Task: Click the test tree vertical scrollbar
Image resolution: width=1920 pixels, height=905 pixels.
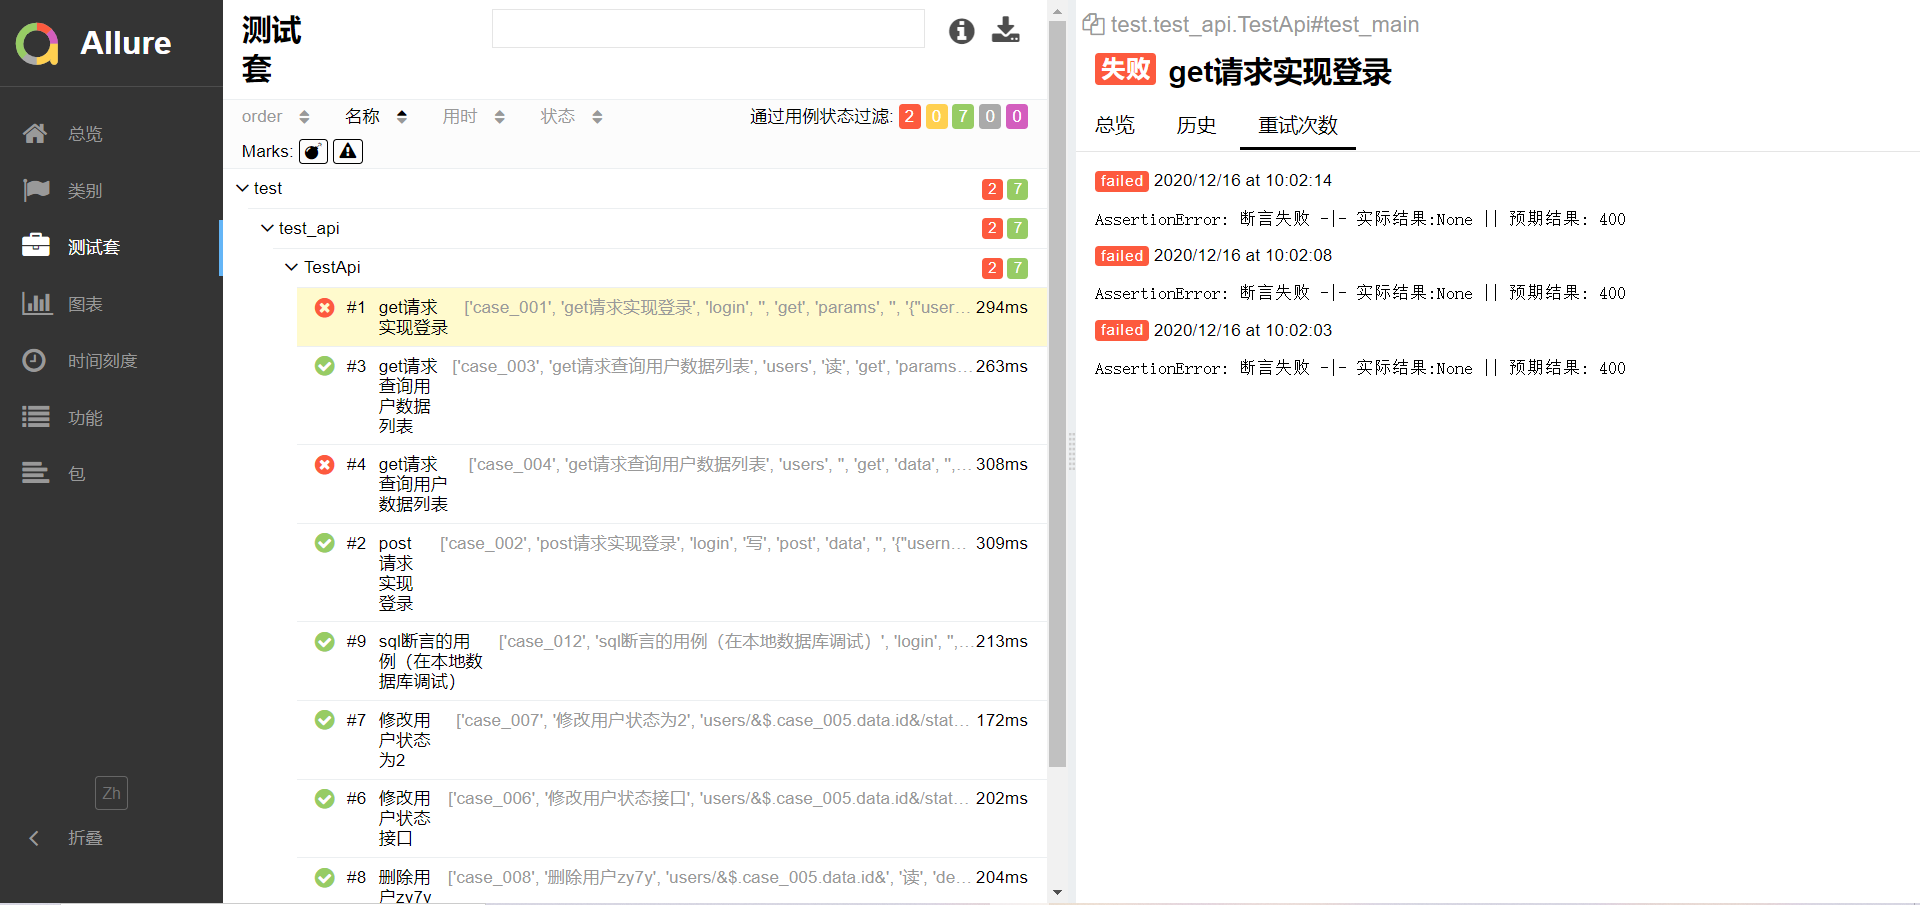Action: click(1057, 395)
